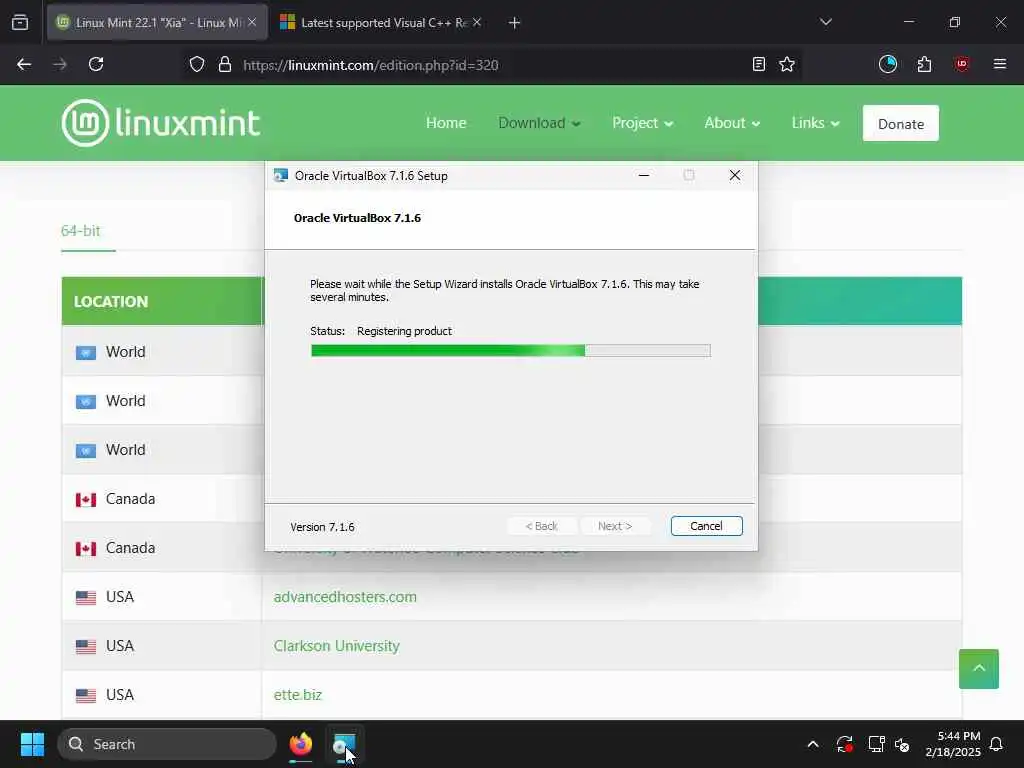Toggle reader view icon in address bar
The image size is (1024, 768).
758,64
